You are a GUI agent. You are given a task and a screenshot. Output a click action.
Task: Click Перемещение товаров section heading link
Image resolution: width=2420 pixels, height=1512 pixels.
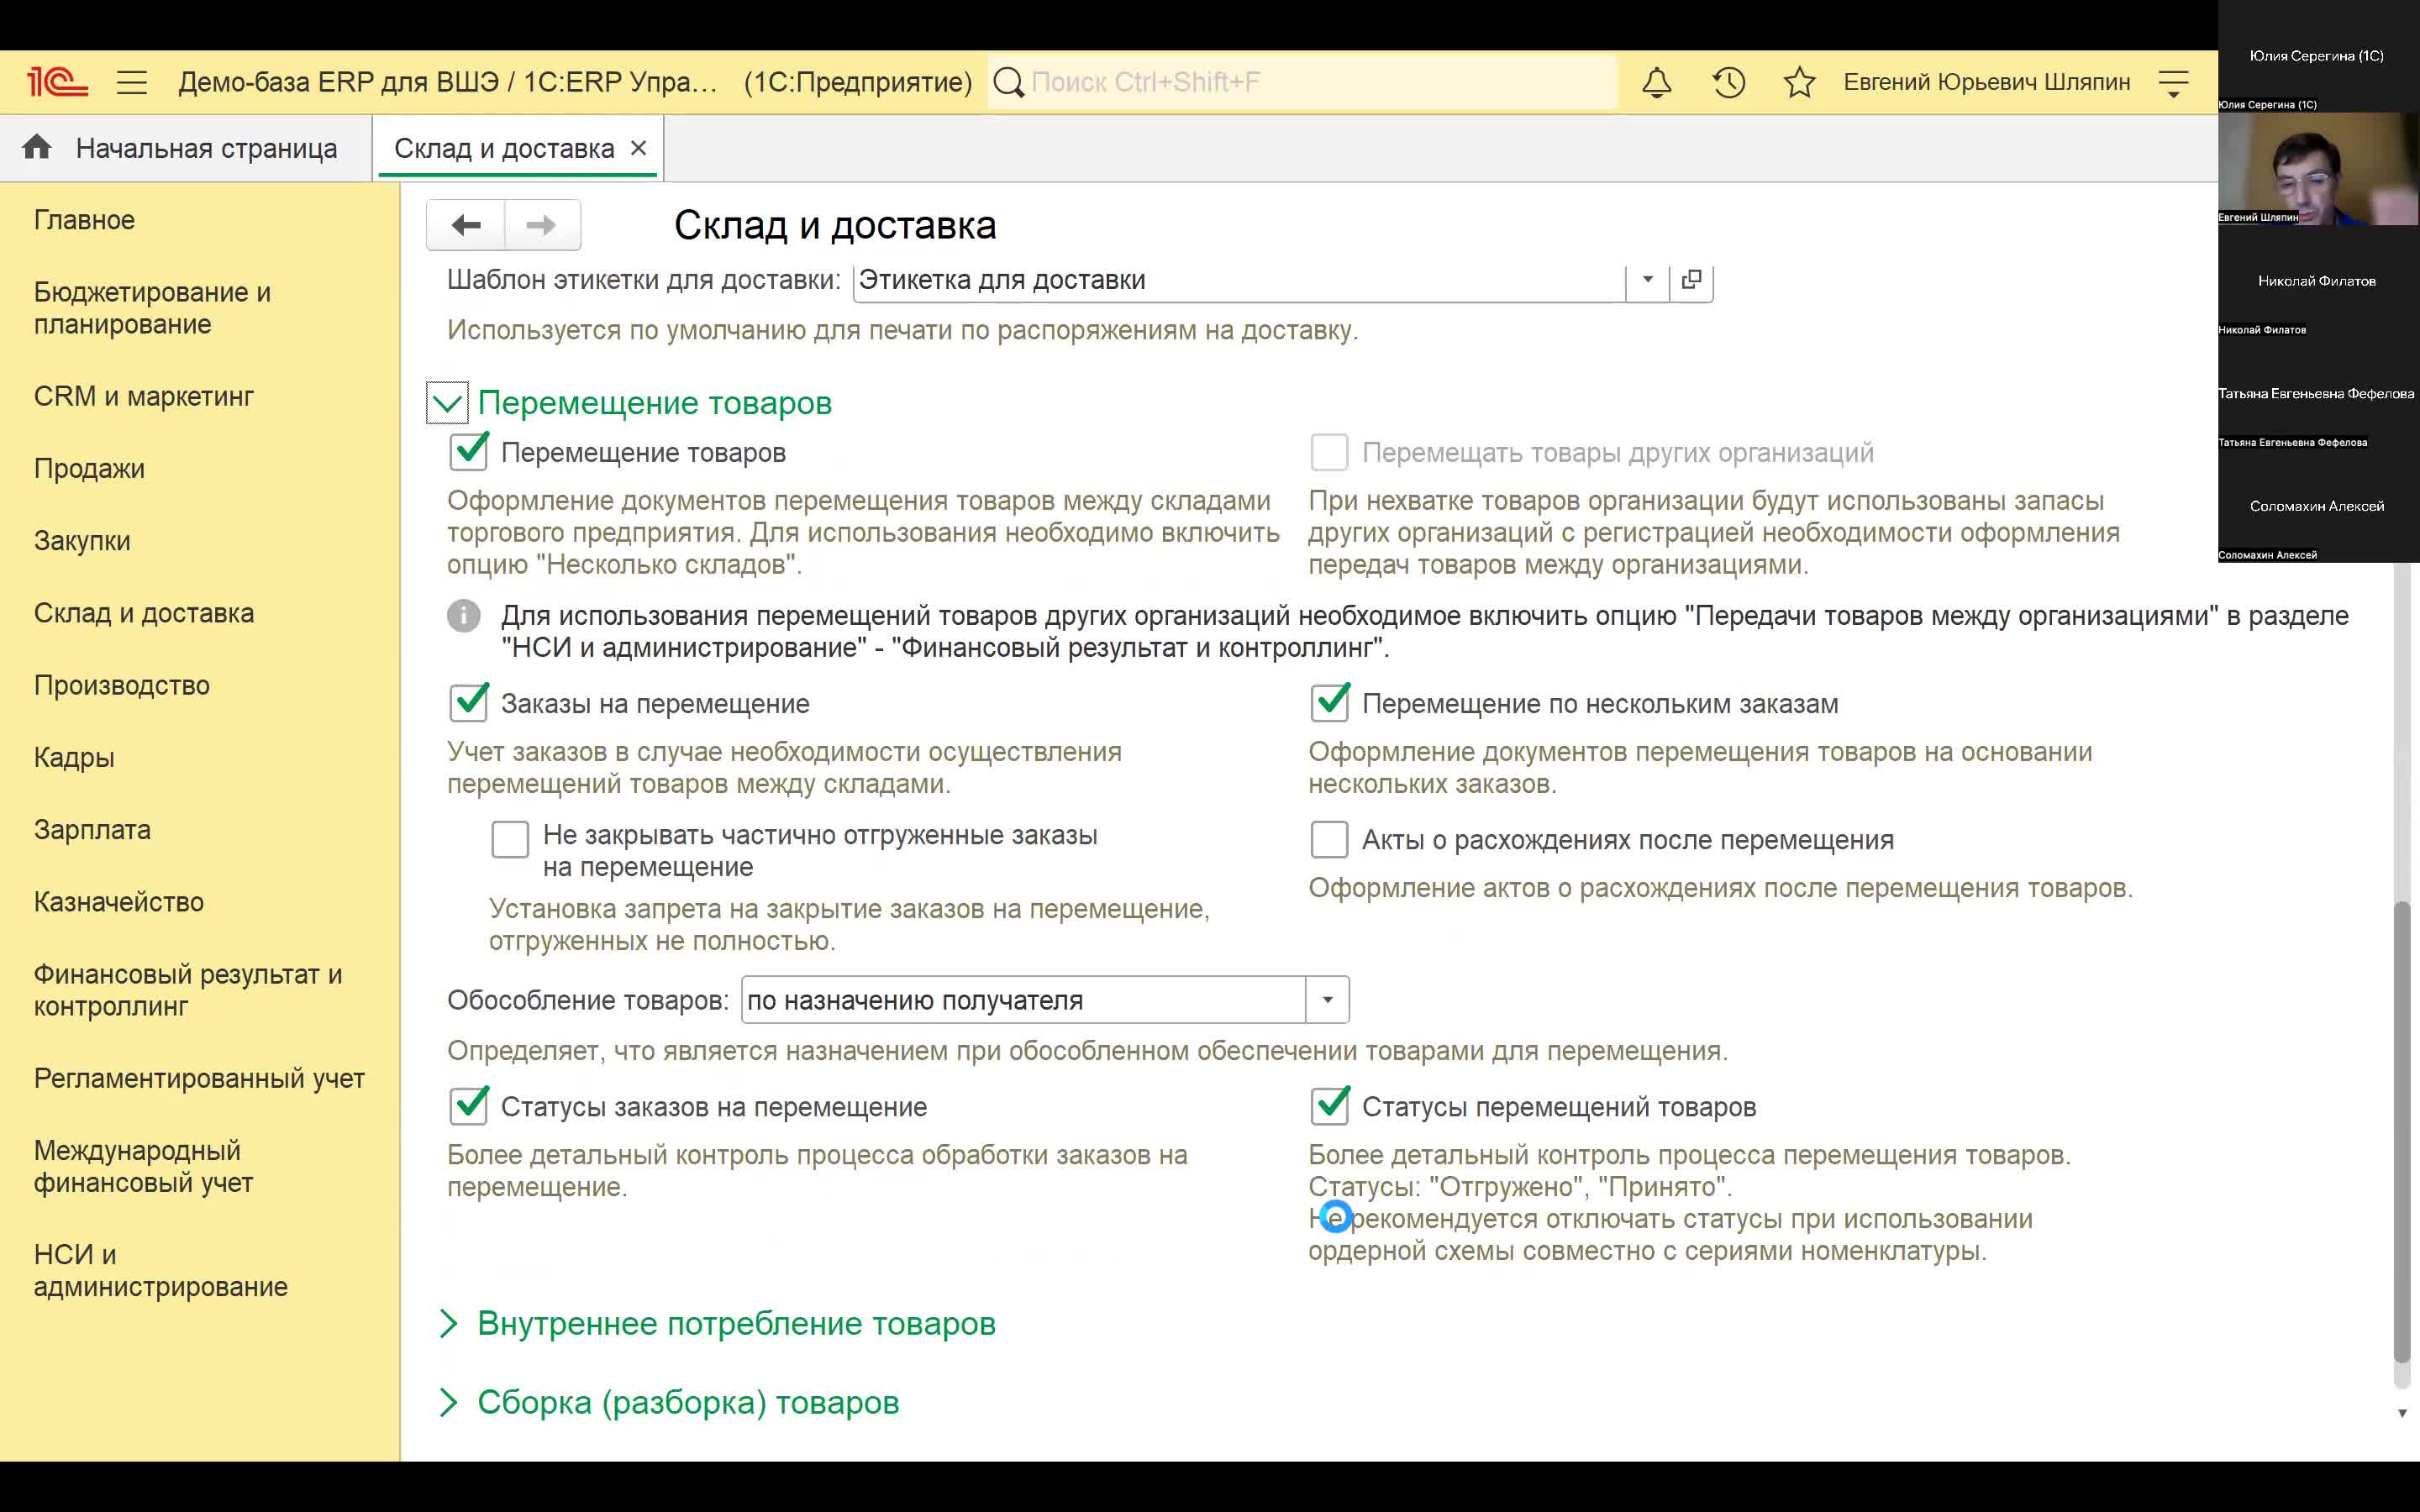(654, 403)
